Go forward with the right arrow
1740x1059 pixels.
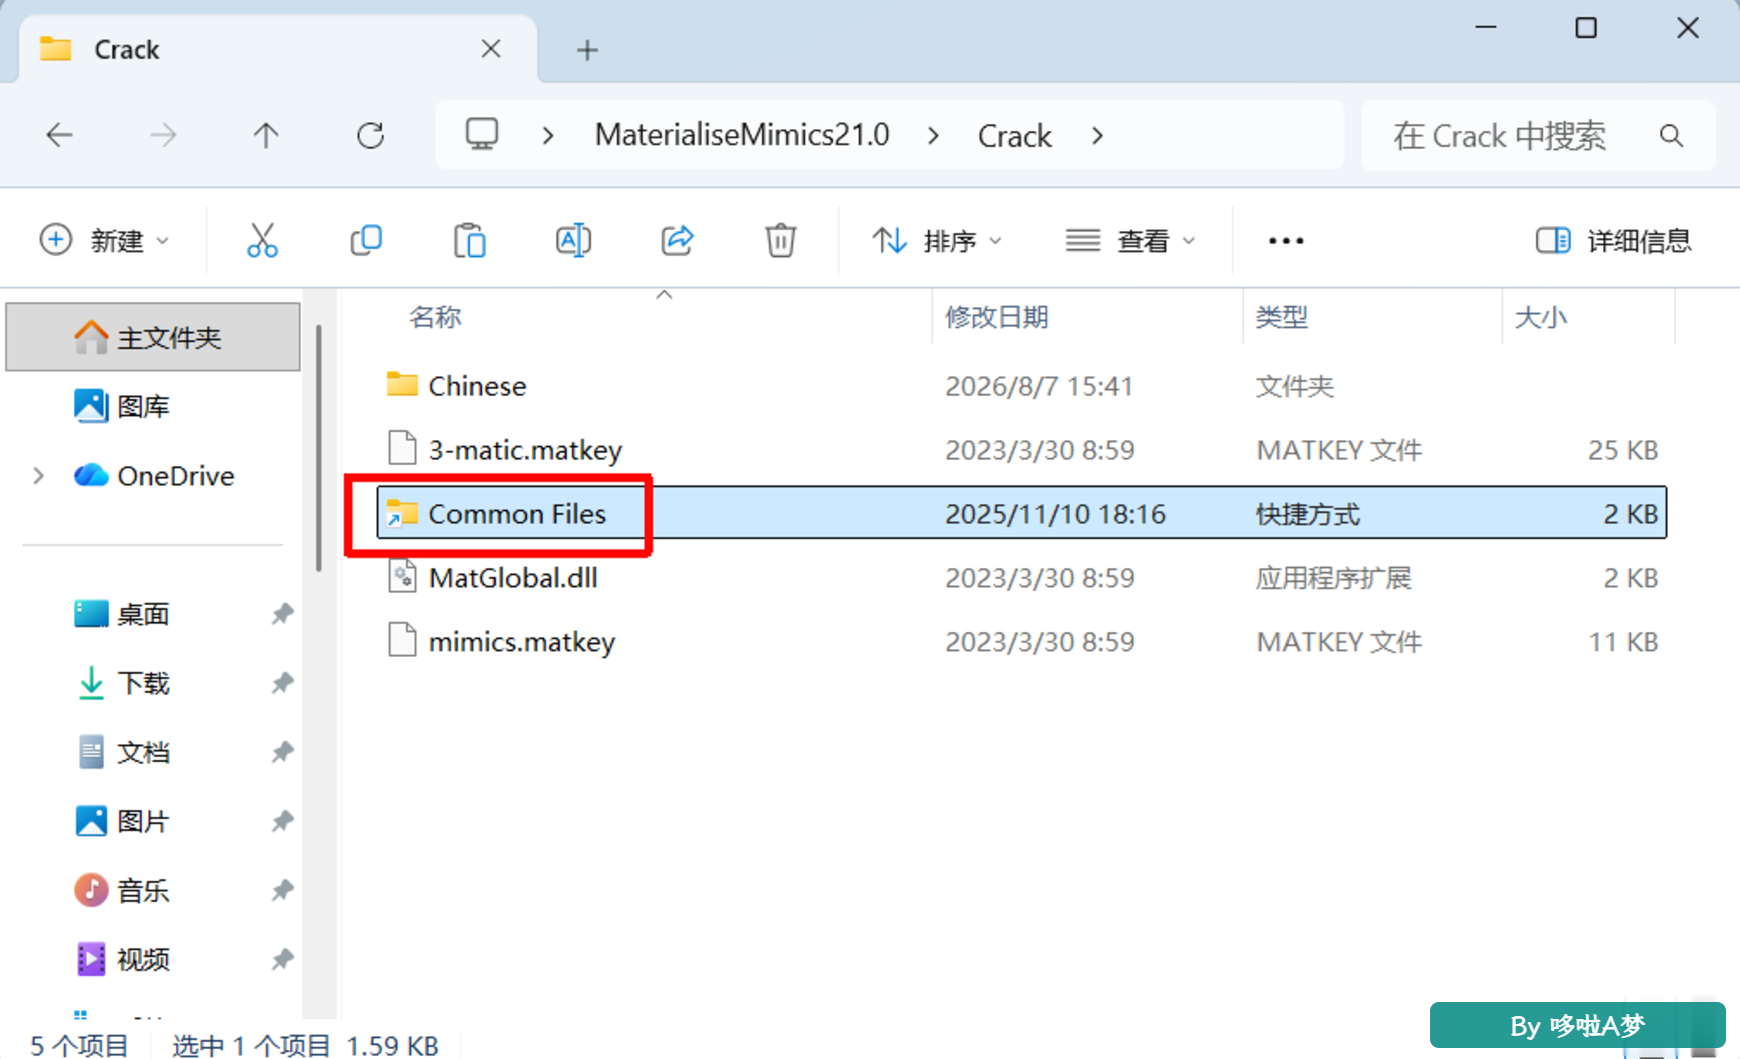163,135
